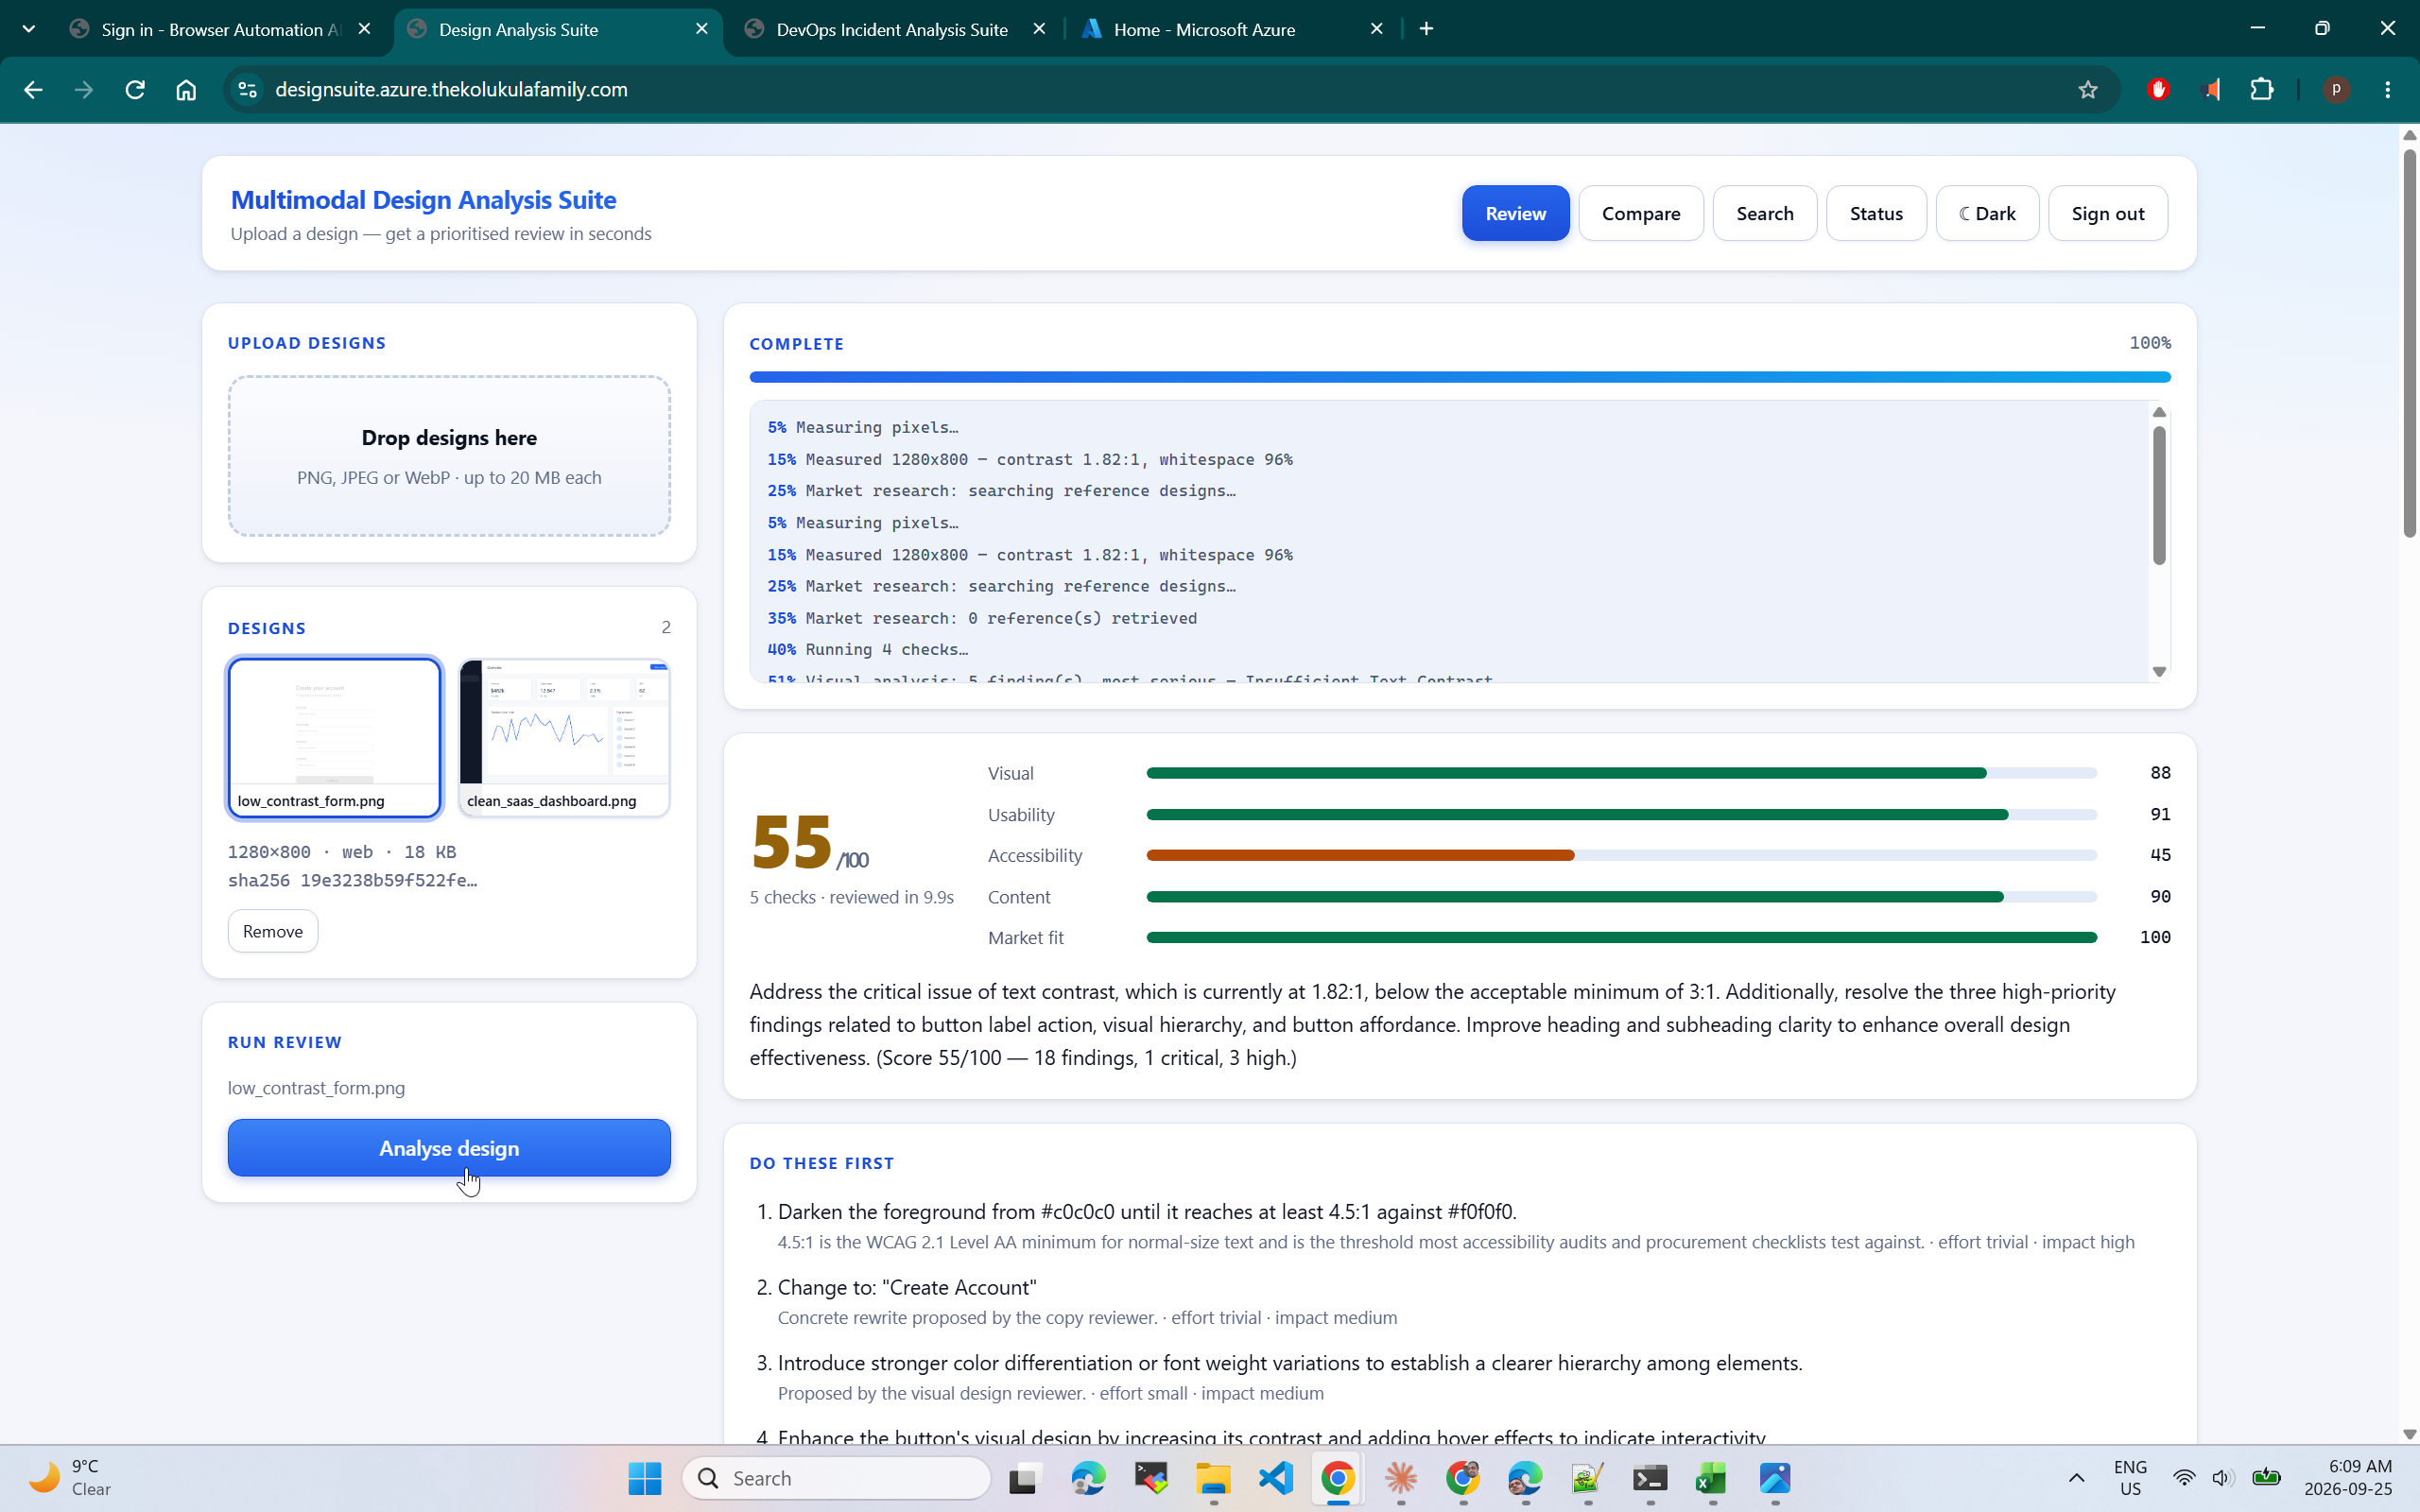Open the Search section
This screenshot has height=1512, width=2420.
(1764, 213)
